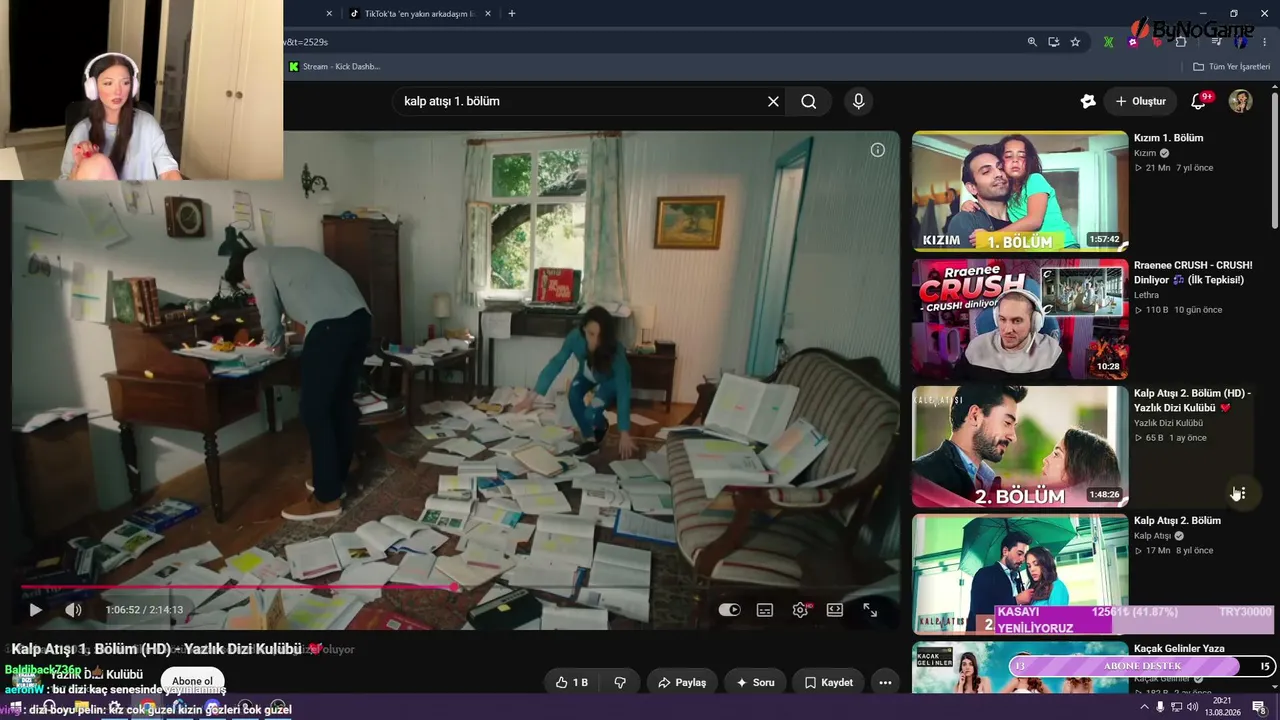This screenshot has height=720, width=1280.
Task: Click the YouTube search magnifier button
Action: [809, 101]
